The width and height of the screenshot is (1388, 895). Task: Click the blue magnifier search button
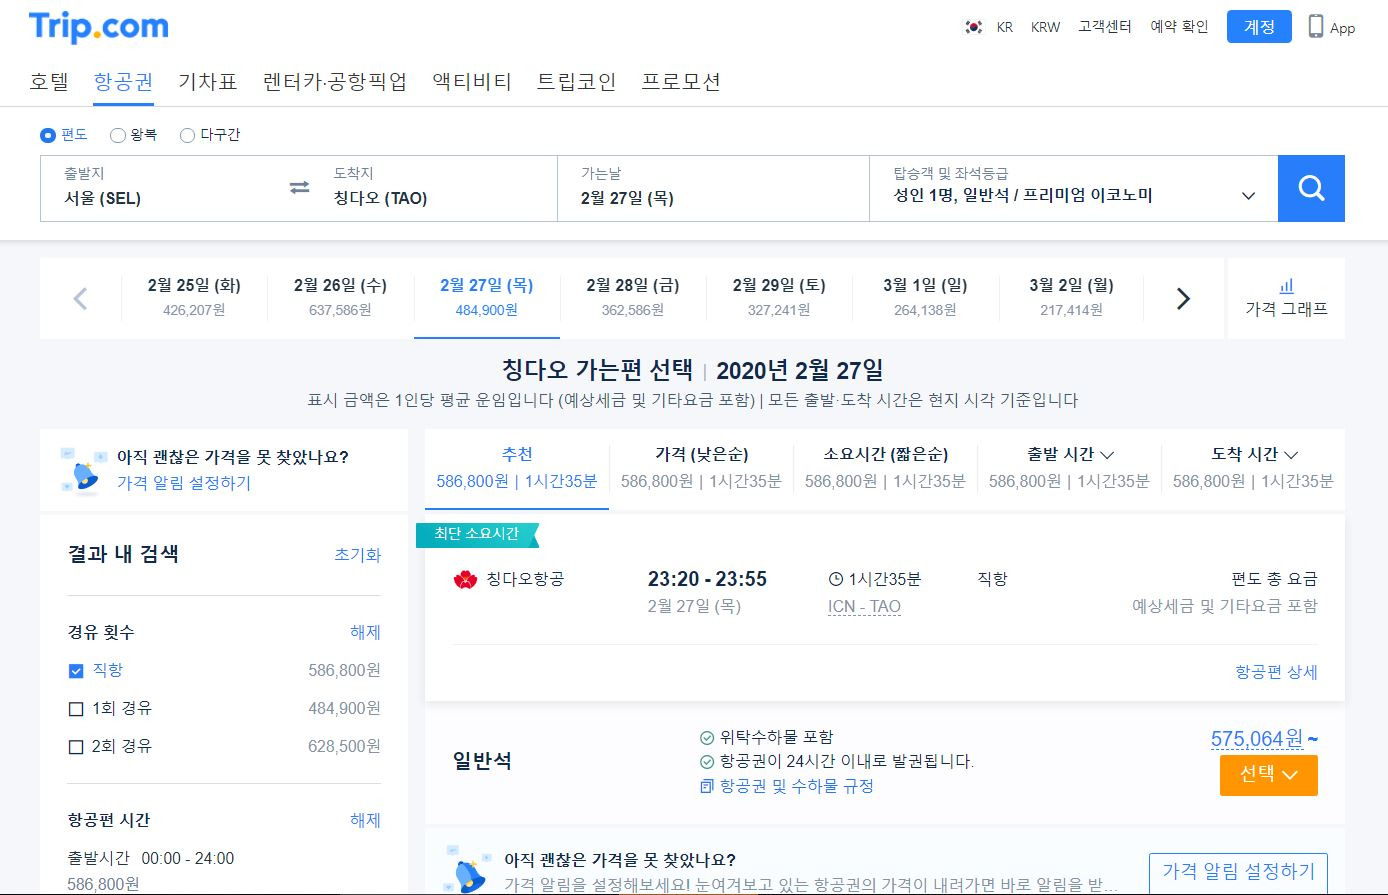tap(1311, 188)
